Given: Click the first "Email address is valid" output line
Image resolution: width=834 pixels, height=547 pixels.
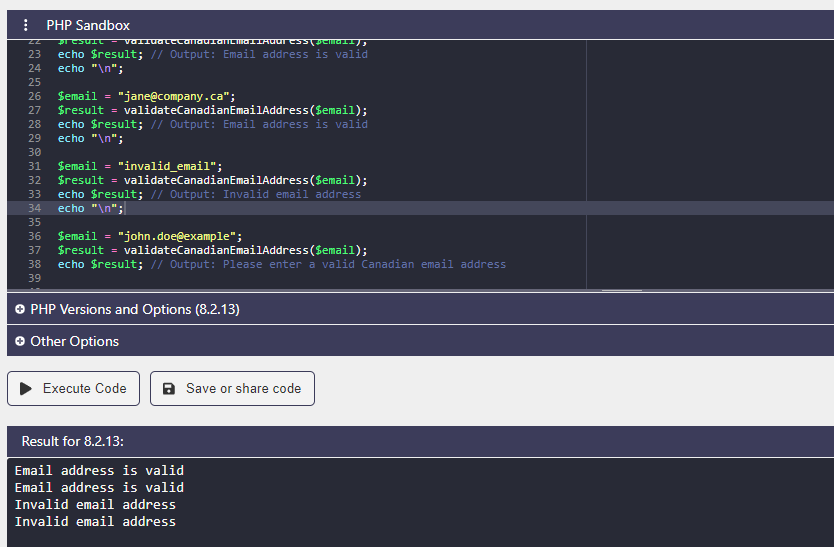Looking at the screenshot, I should point(99,471).
